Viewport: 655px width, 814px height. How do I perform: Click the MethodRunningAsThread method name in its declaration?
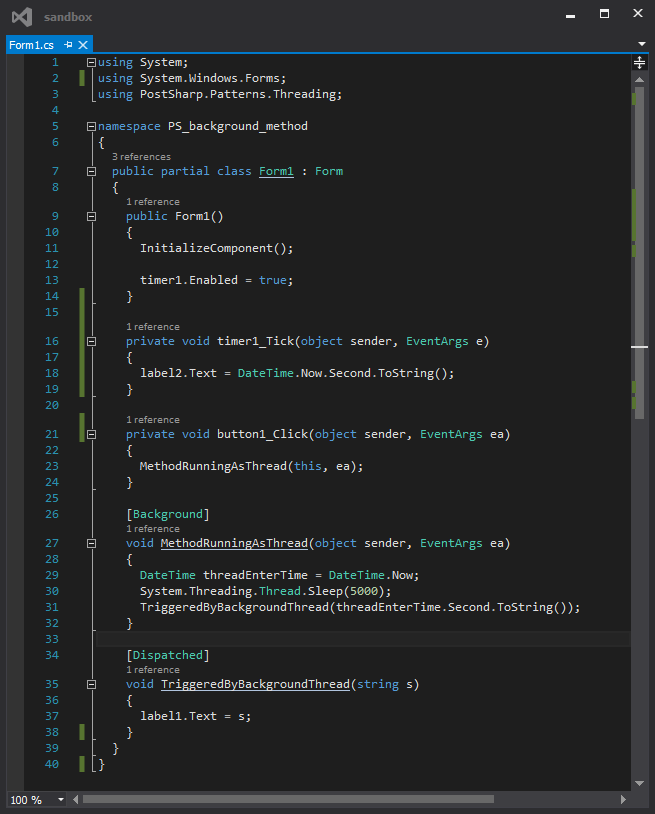coord(234,543)
